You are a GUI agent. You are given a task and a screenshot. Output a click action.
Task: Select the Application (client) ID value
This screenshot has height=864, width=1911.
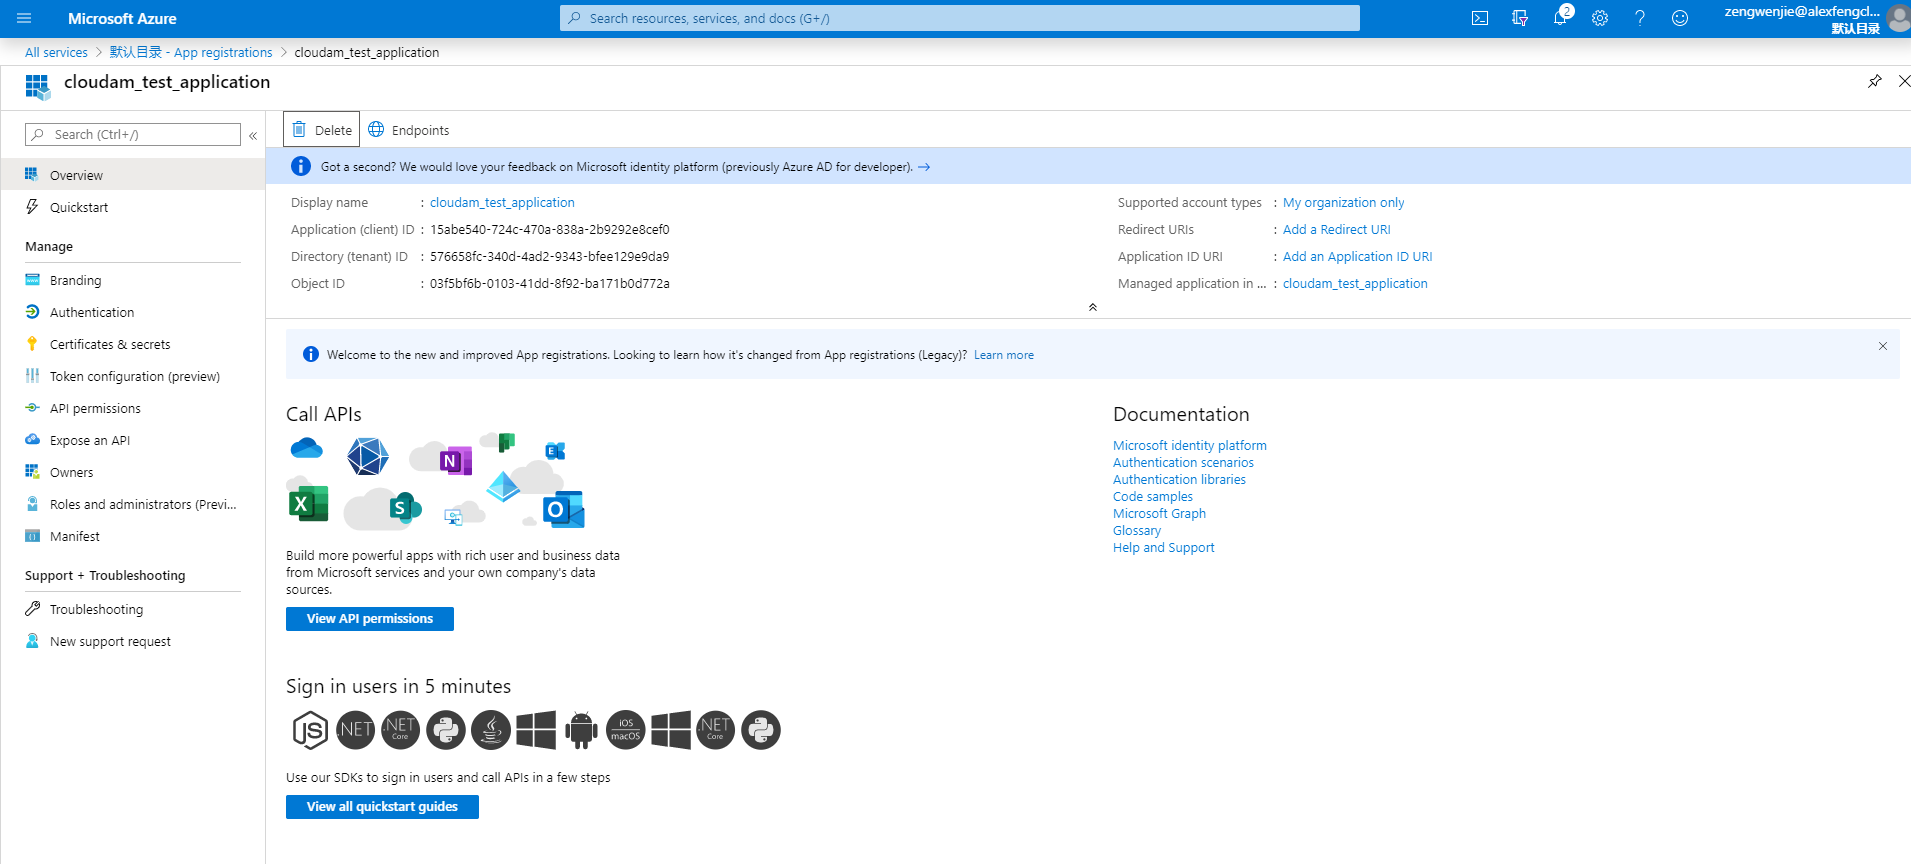point(550,230)
